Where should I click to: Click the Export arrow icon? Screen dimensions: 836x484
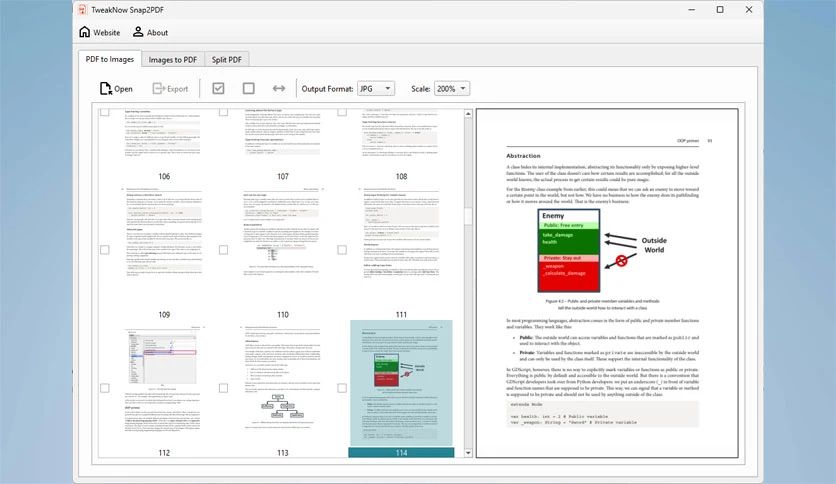click(x=158, y=88)
